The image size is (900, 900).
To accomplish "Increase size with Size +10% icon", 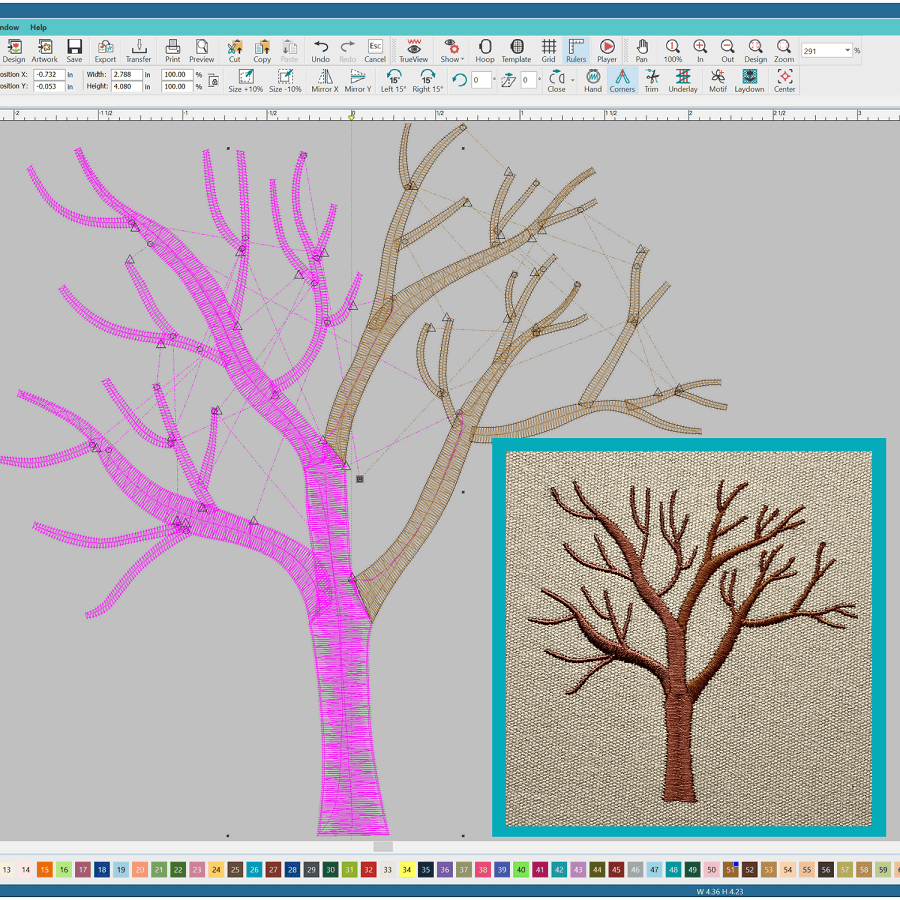I will [245, 81].
